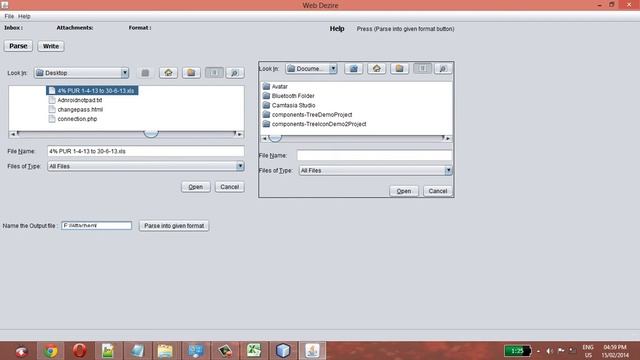Viewport: 640px width, 360px height.
Task: Click the Write button
Action: (x=51, y=46)
